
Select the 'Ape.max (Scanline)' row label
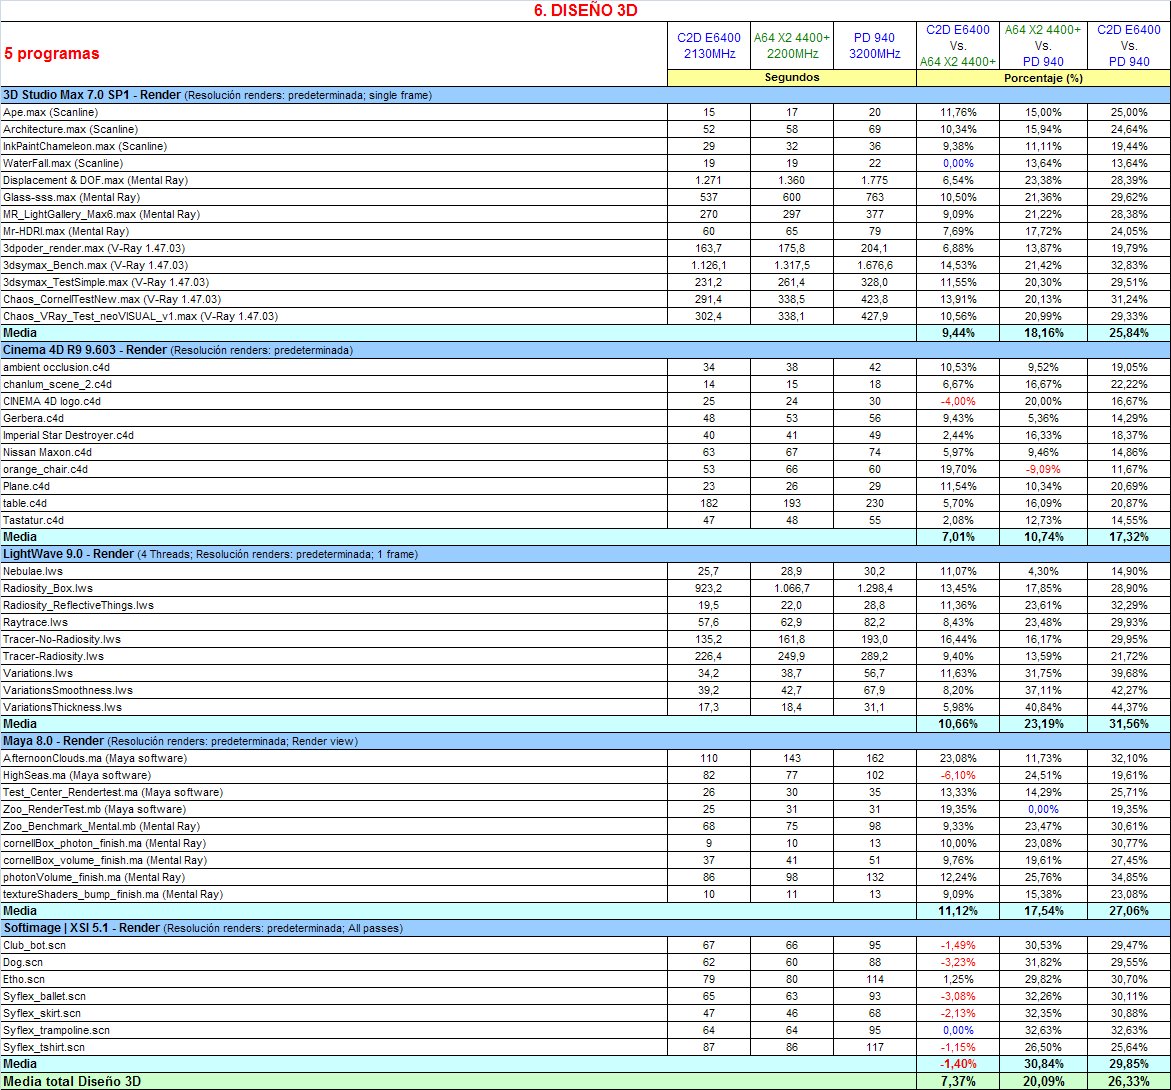click(51, 112)
